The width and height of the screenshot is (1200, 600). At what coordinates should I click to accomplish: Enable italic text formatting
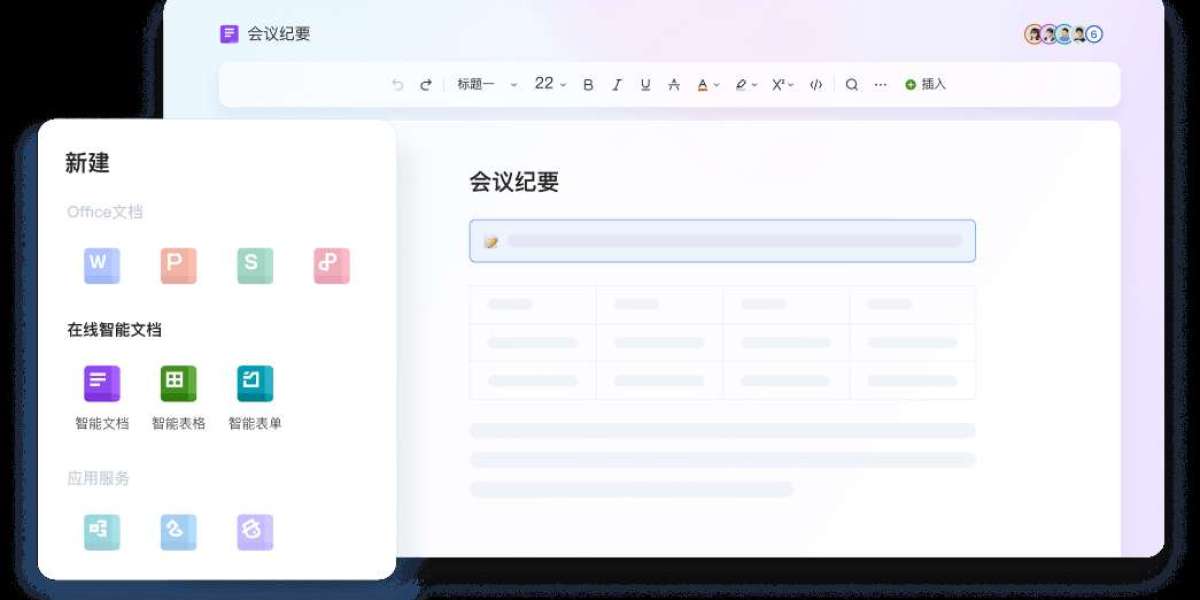point(616,84)
